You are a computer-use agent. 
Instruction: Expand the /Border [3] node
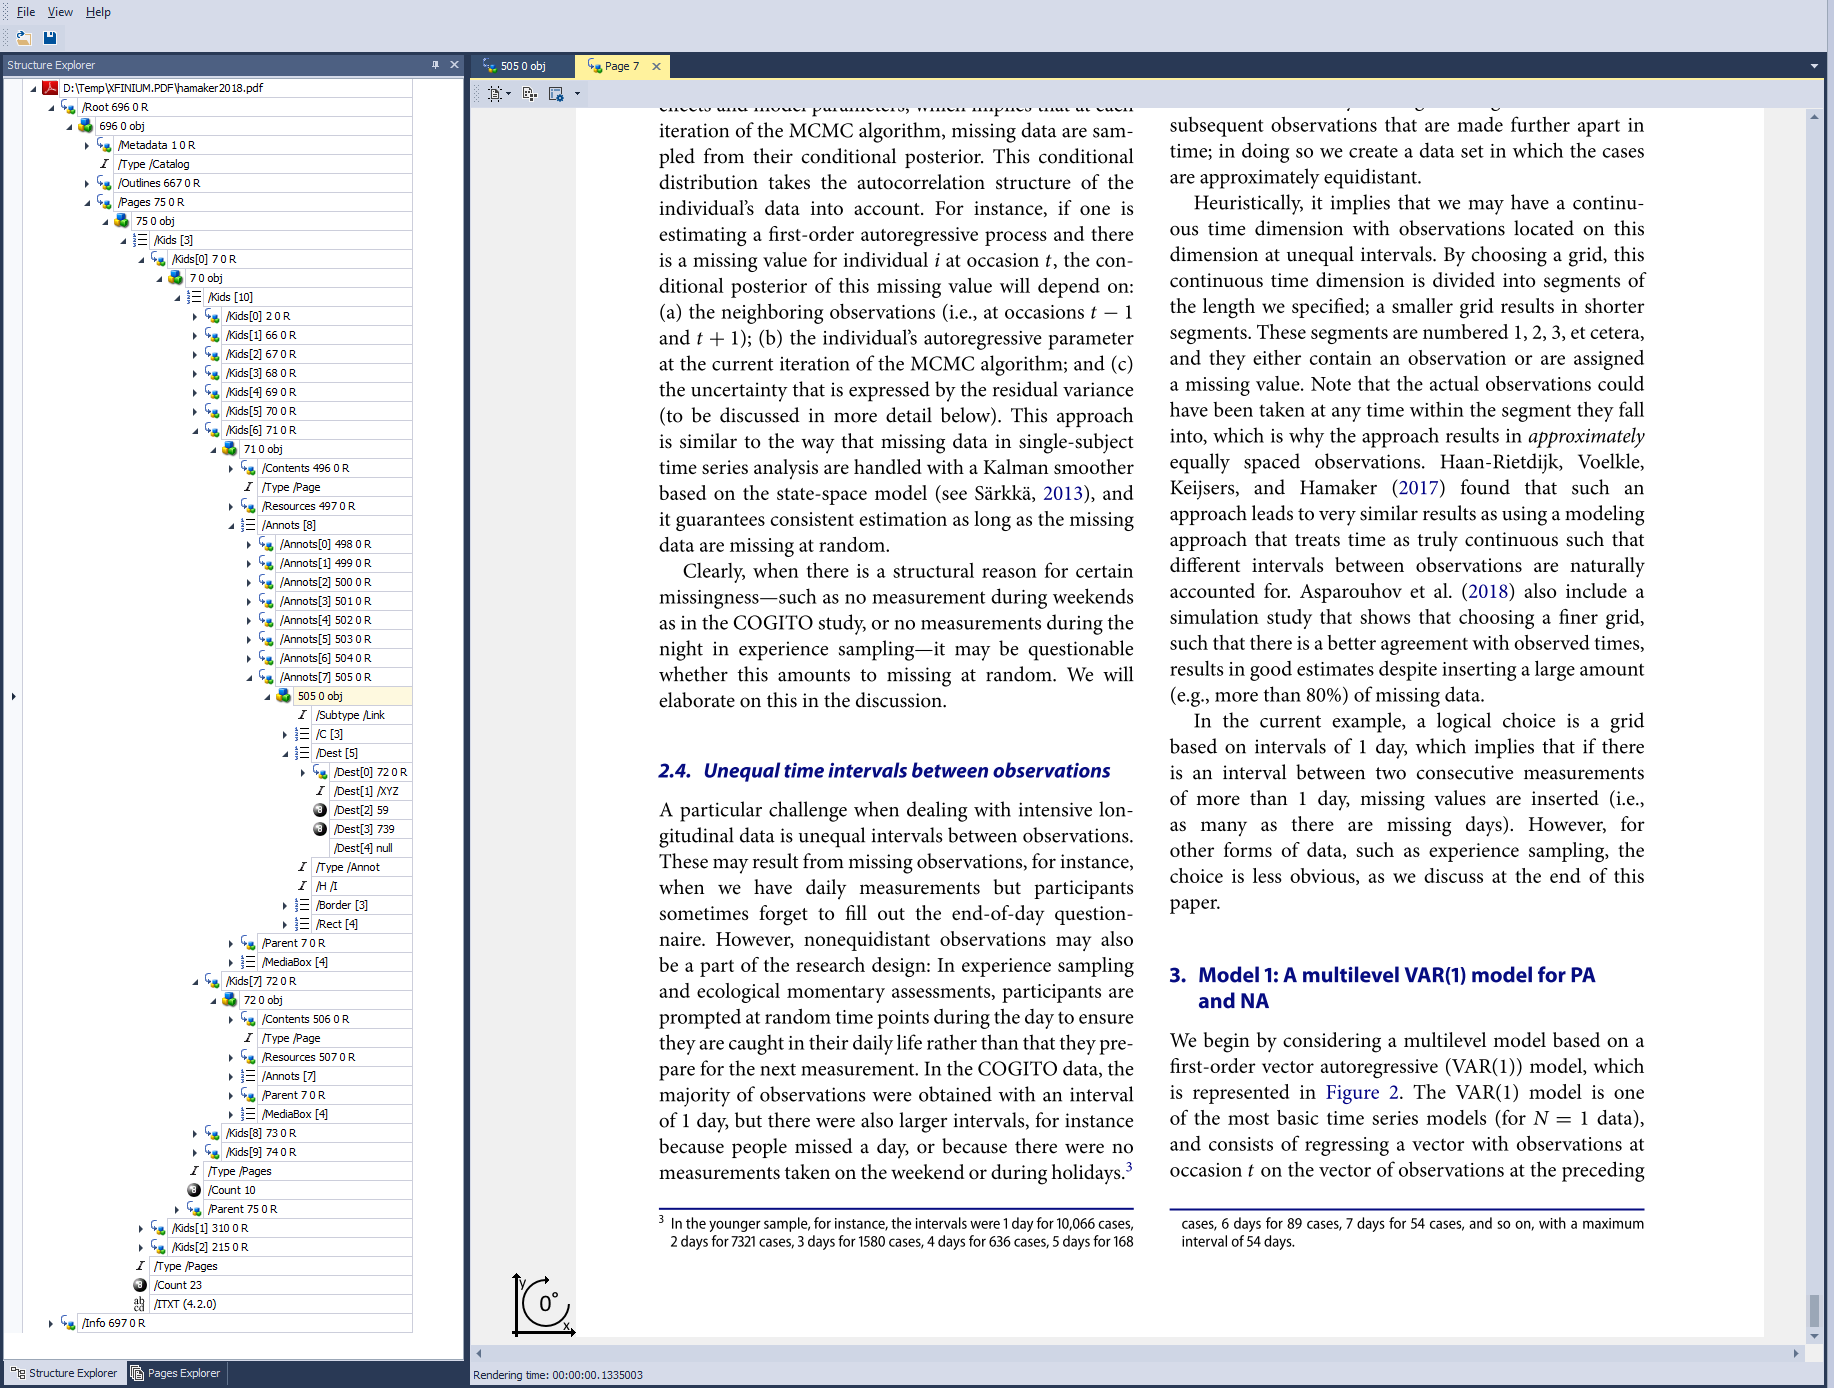[285, 906]
